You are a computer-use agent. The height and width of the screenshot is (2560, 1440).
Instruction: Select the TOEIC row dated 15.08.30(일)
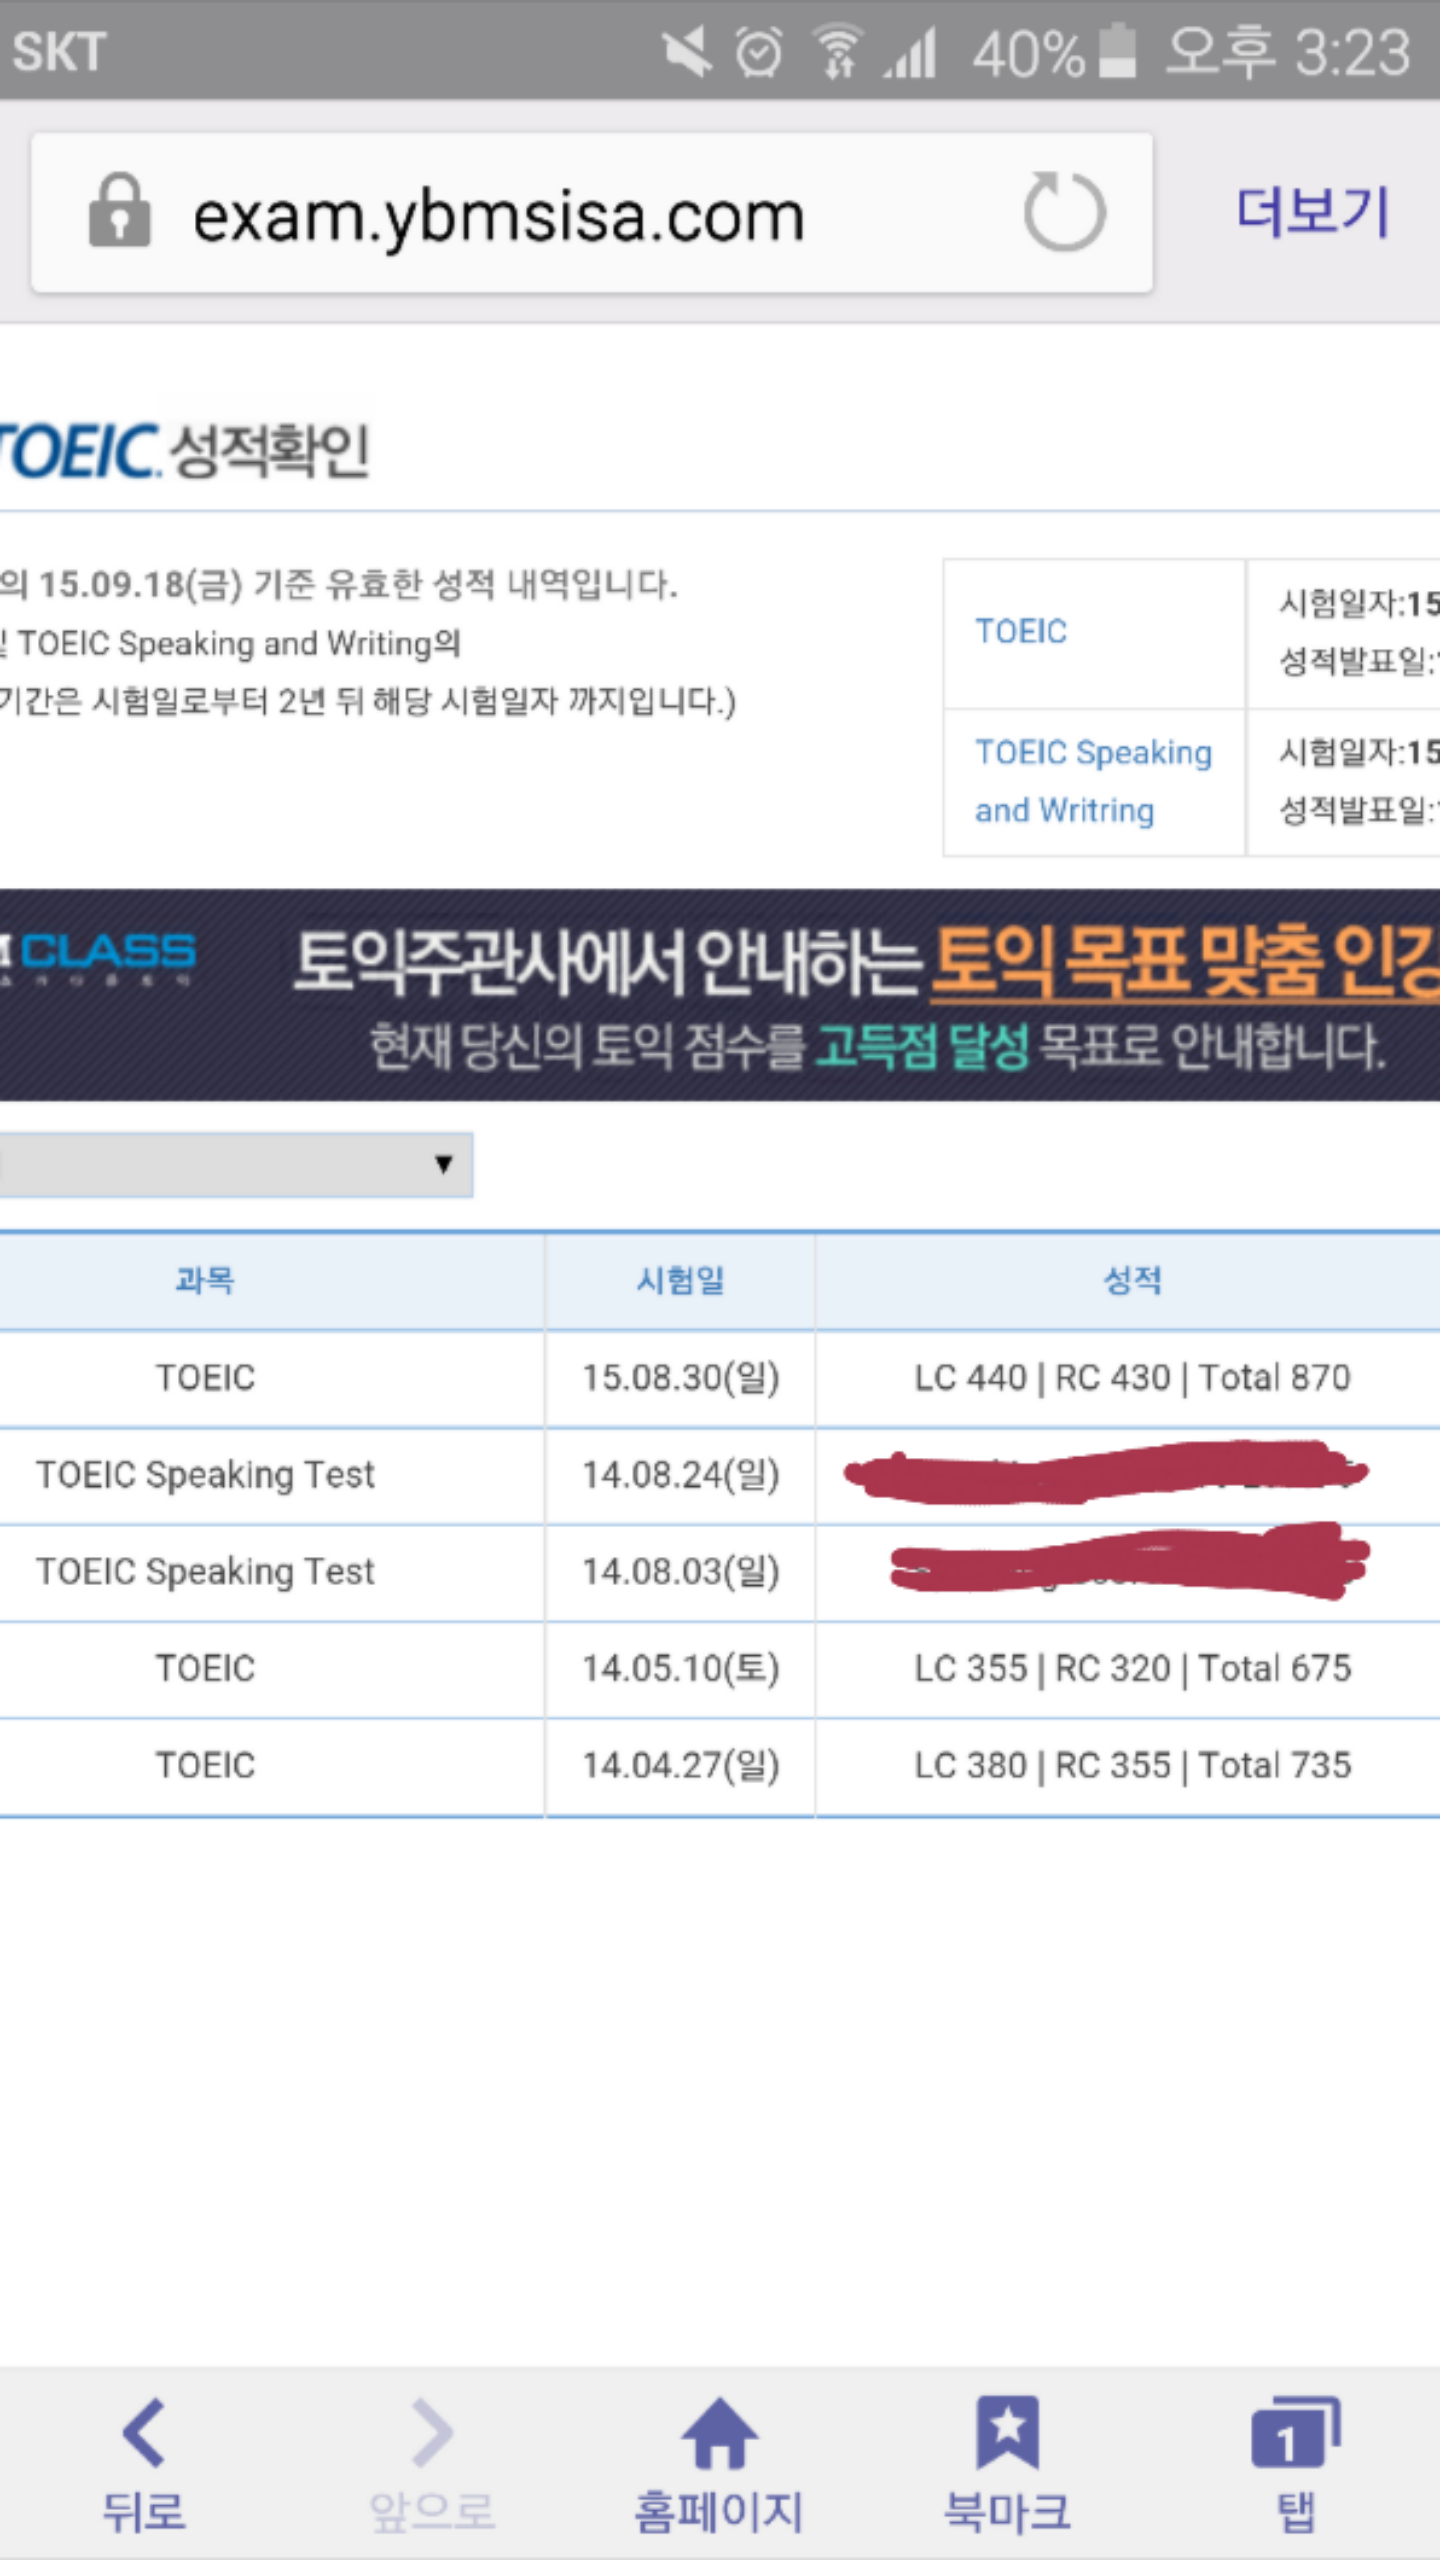click(x=720, y=1378)
